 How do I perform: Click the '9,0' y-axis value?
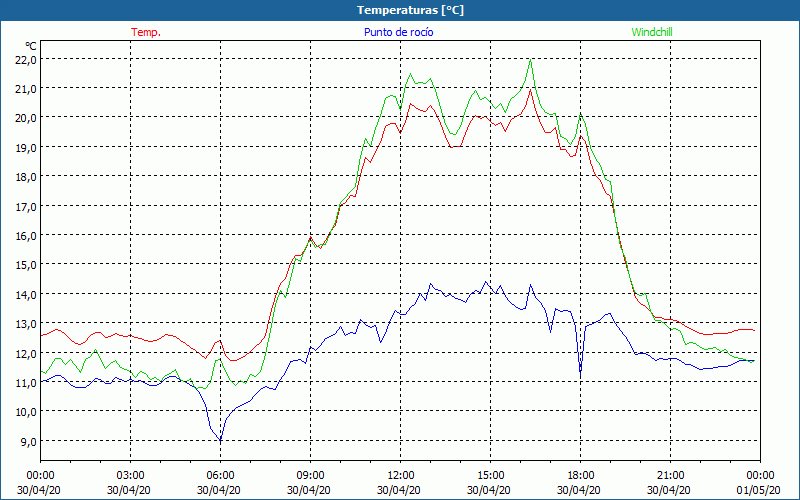[x=29, y=441]
